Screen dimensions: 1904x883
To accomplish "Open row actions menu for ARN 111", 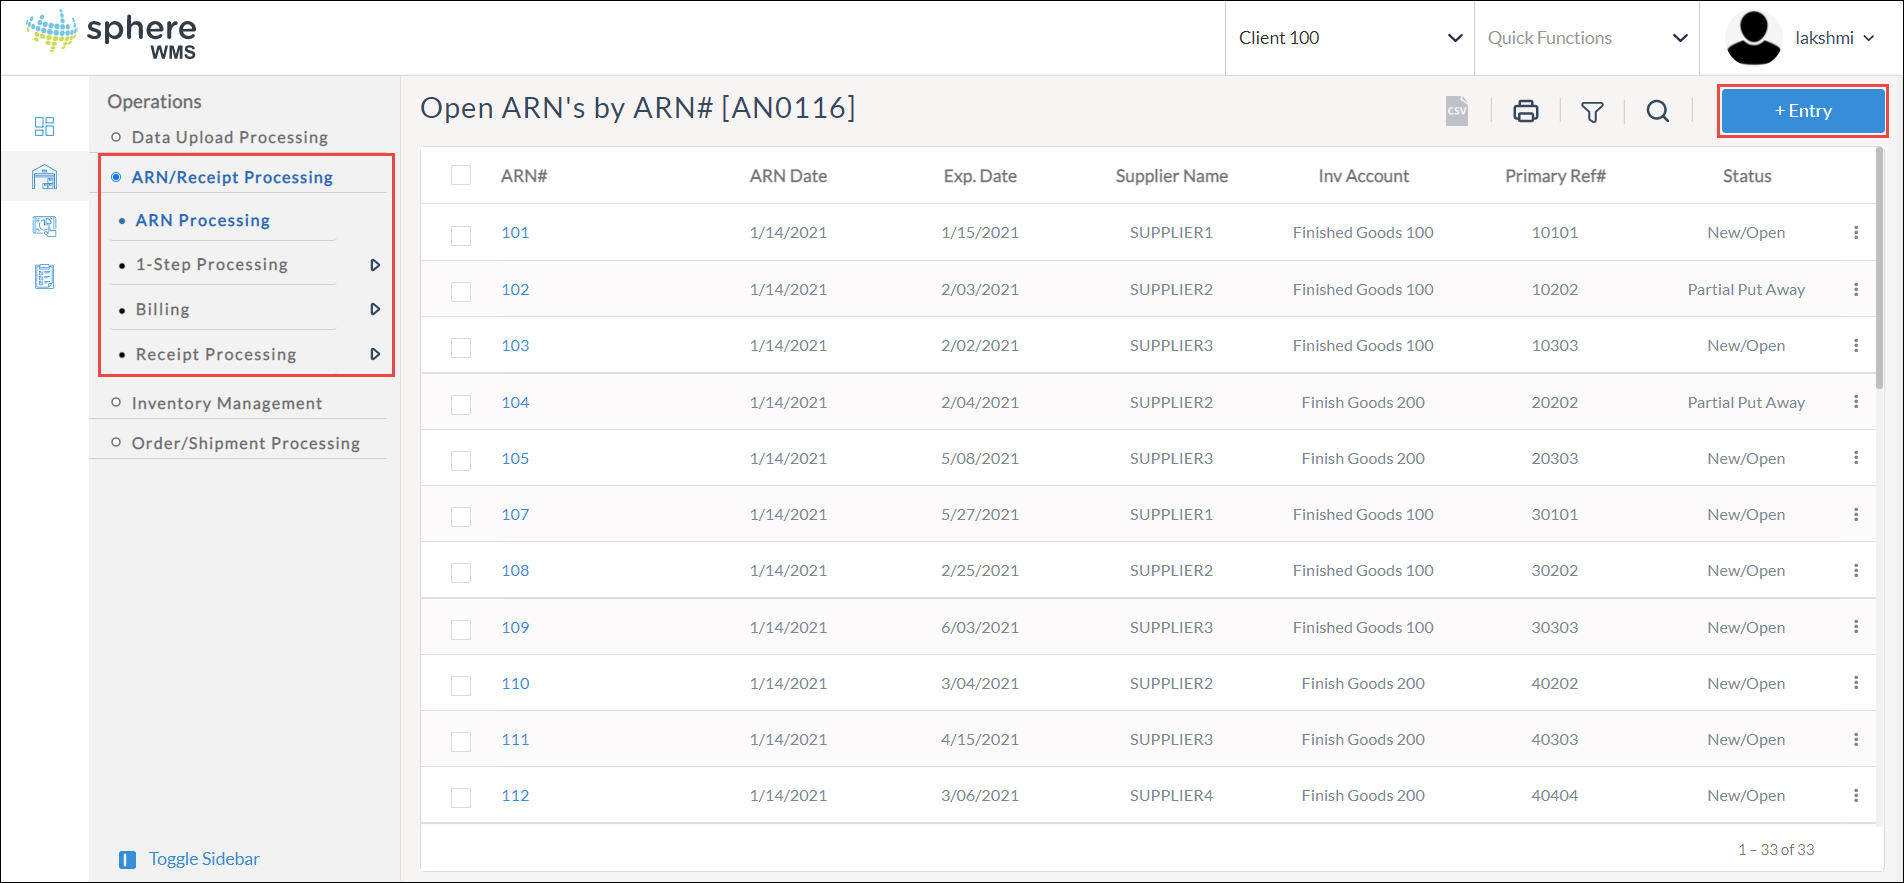I will click(x=1856, y=739).
